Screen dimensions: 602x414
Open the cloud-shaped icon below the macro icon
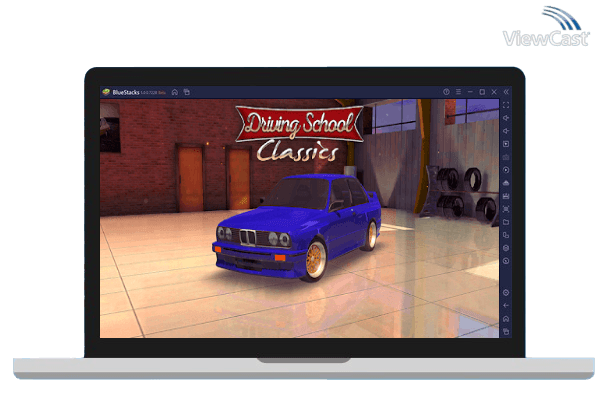pyautogui.click(x=506, y=183)
